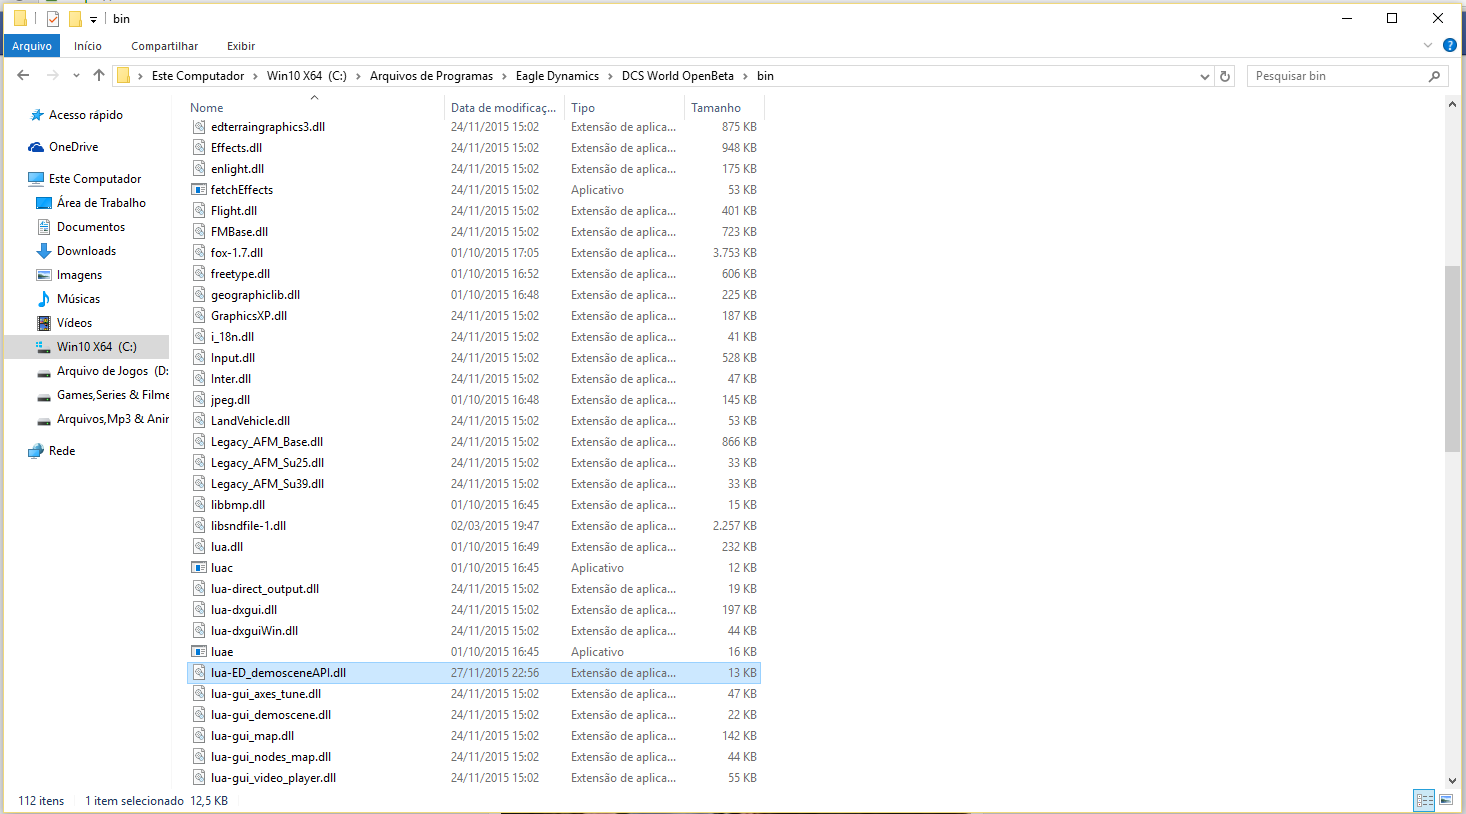The width and height of the screenshot is (1466, 814).
Task: Click DCS World OpenBeta breadcrumb
Action: tap(678, 76)
